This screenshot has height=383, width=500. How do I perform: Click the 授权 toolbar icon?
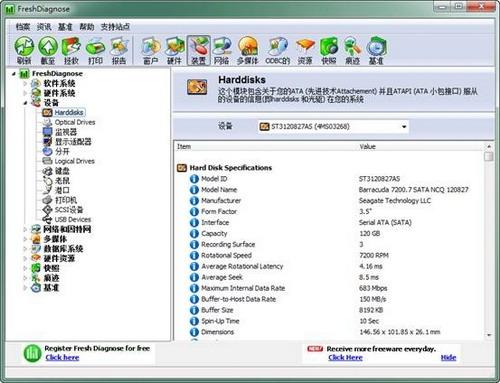point(71,50)
